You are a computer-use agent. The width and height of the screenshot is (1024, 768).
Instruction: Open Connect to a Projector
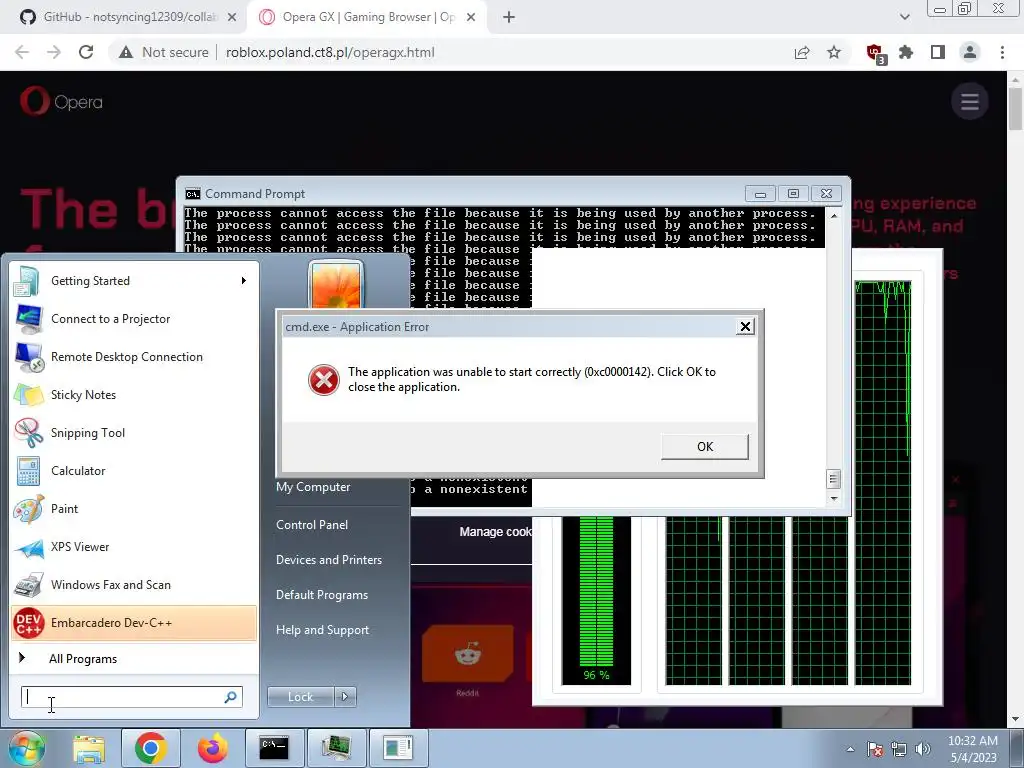(x=134, y=319)
